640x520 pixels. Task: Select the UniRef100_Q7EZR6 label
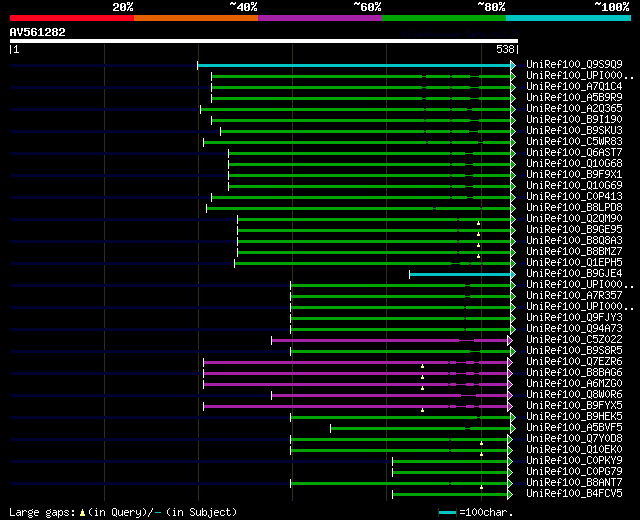pyautogui.click(x=574, y=362)
